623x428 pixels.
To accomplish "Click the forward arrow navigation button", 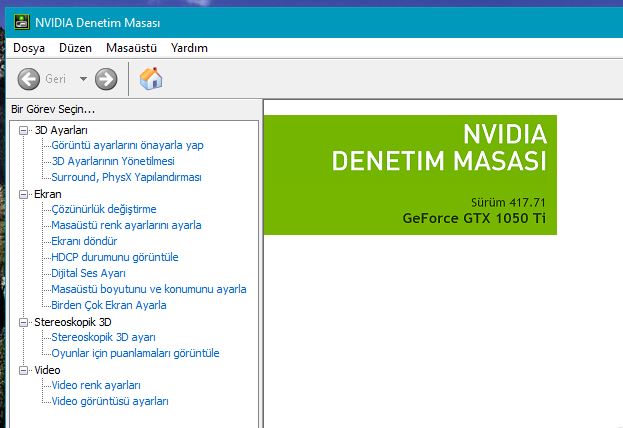I will 106,79.
